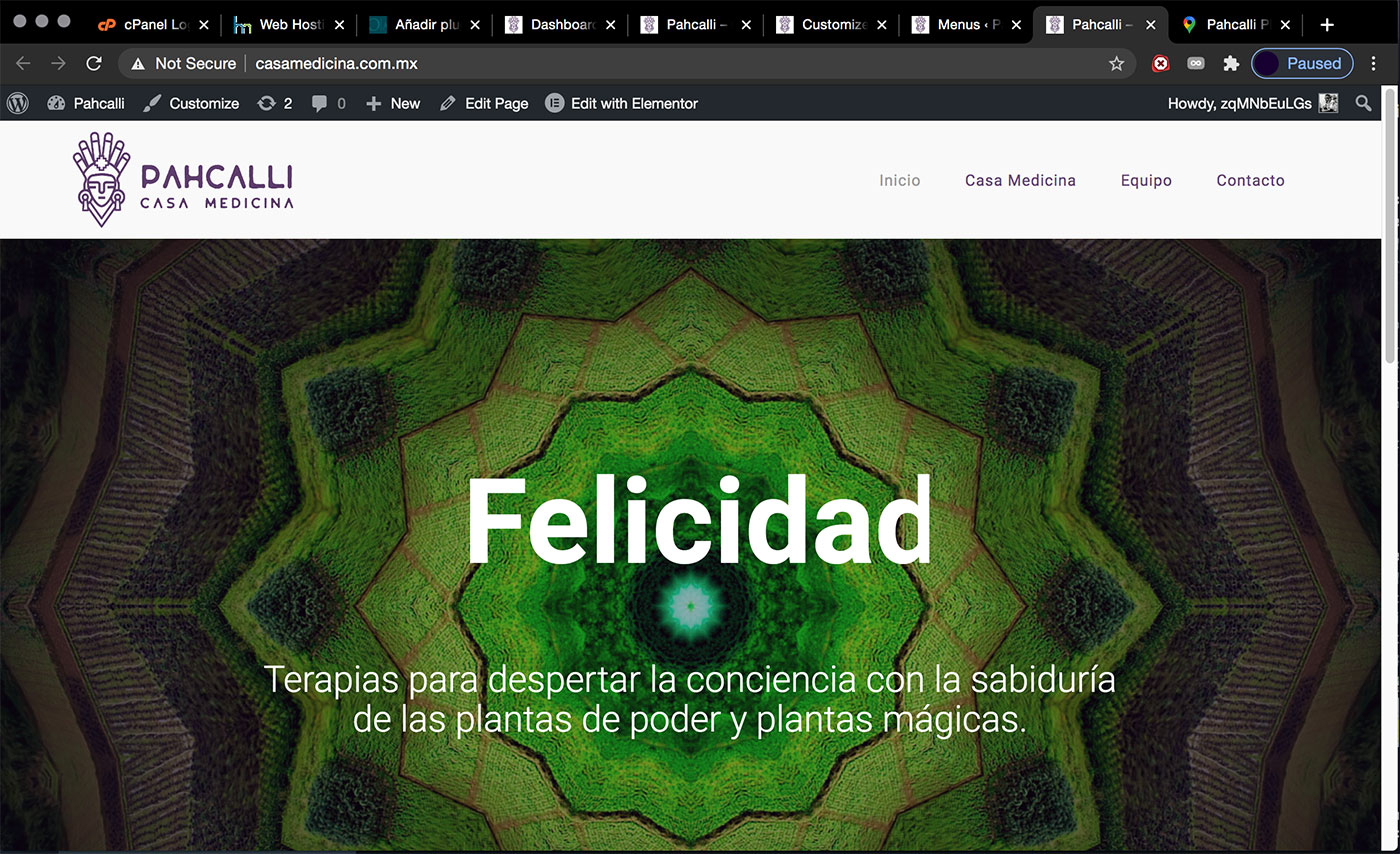The width and height of the screenshot is (1400, 854).
Task: Click the Felicidad hero heading
Action: (699, 522)
